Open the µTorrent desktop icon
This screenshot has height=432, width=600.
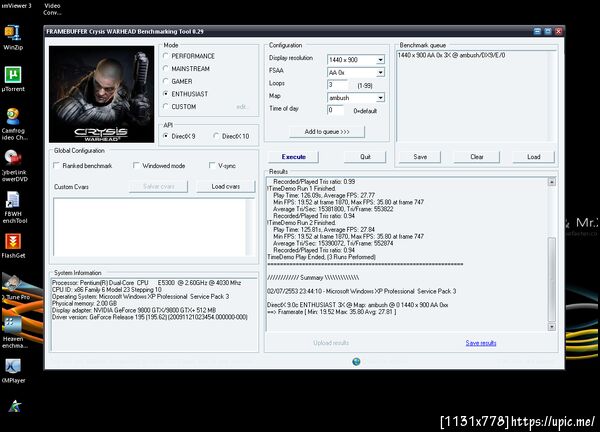13,79
